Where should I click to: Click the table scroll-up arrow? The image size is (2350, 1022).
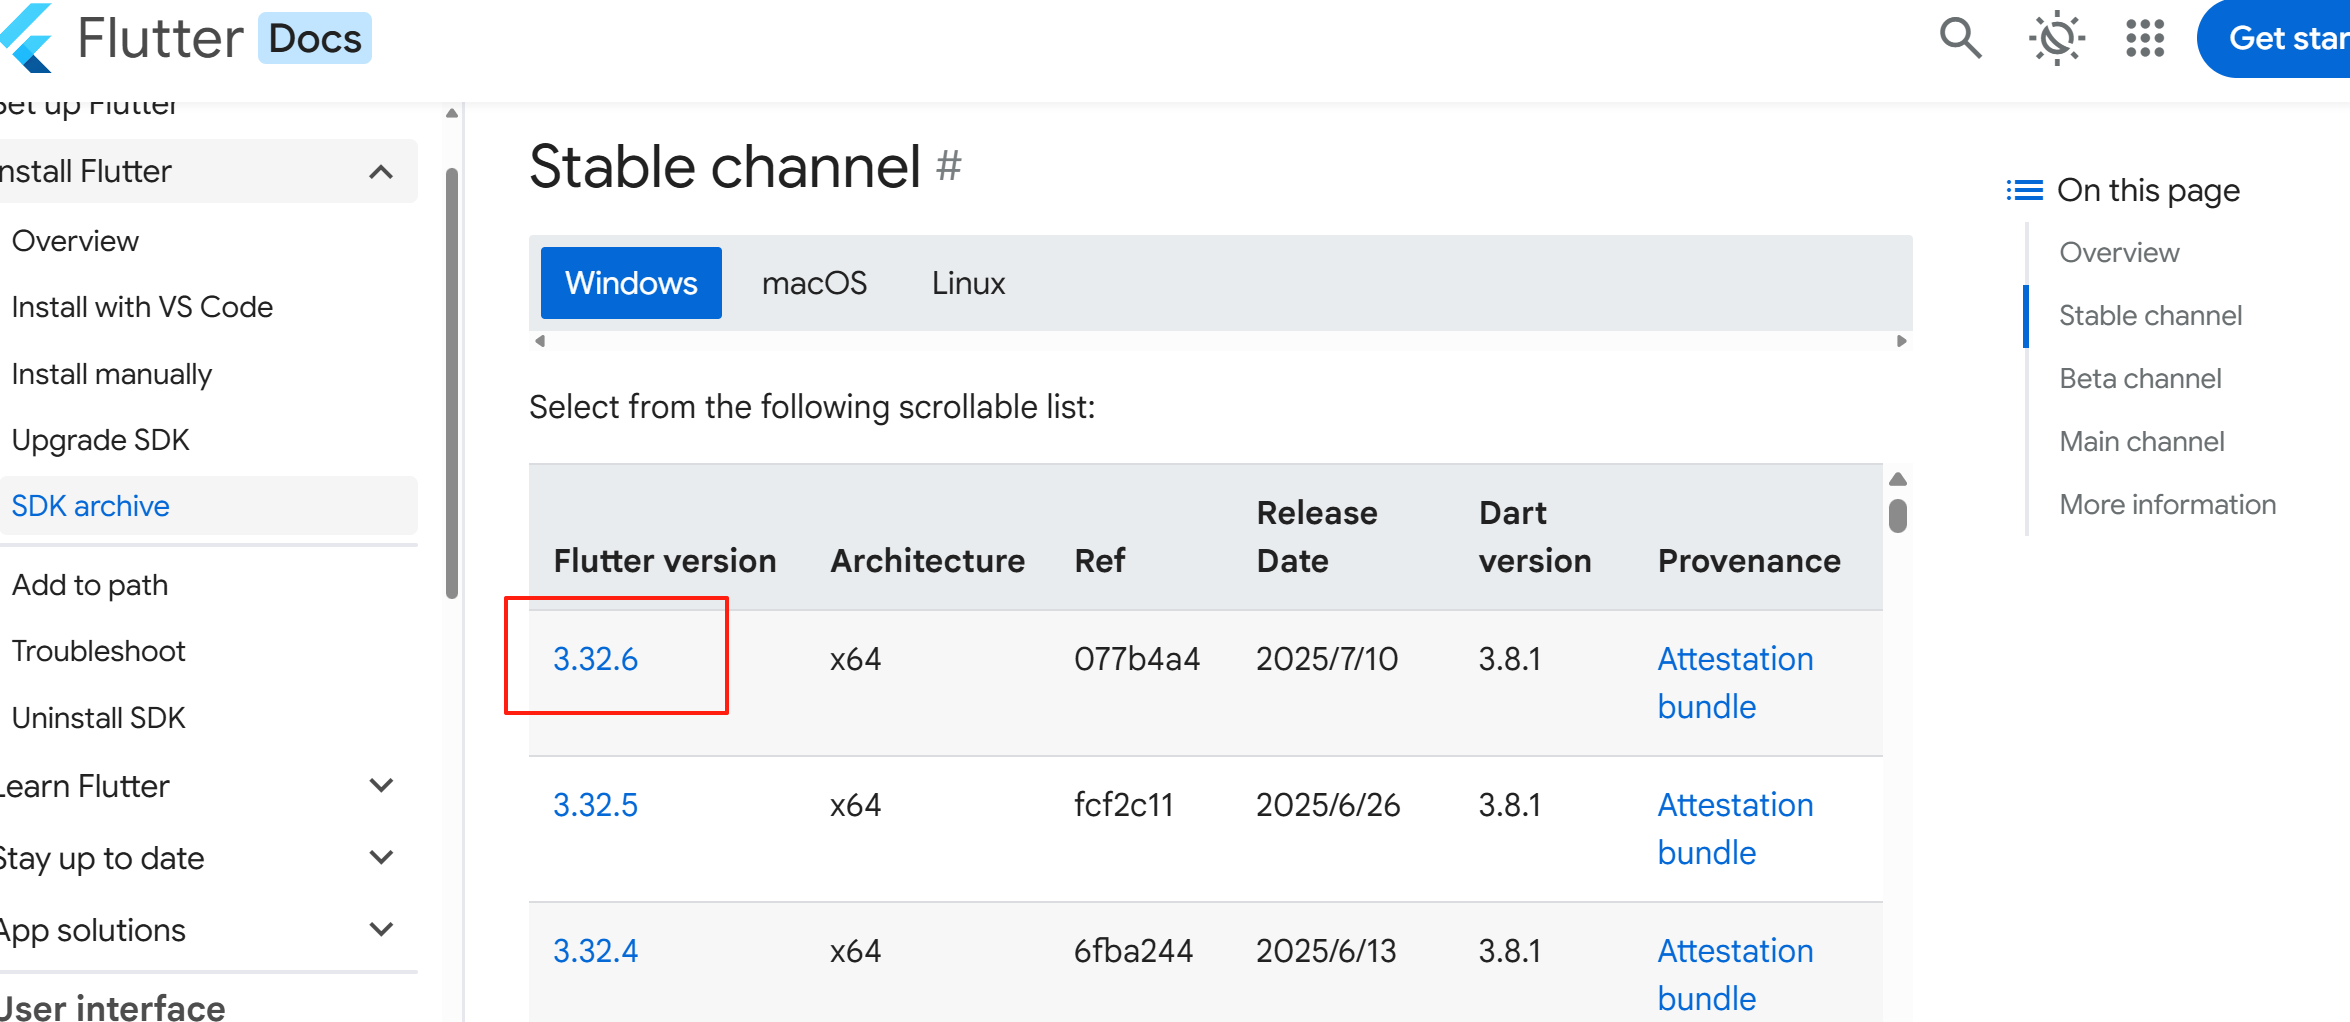point(1898,479)
